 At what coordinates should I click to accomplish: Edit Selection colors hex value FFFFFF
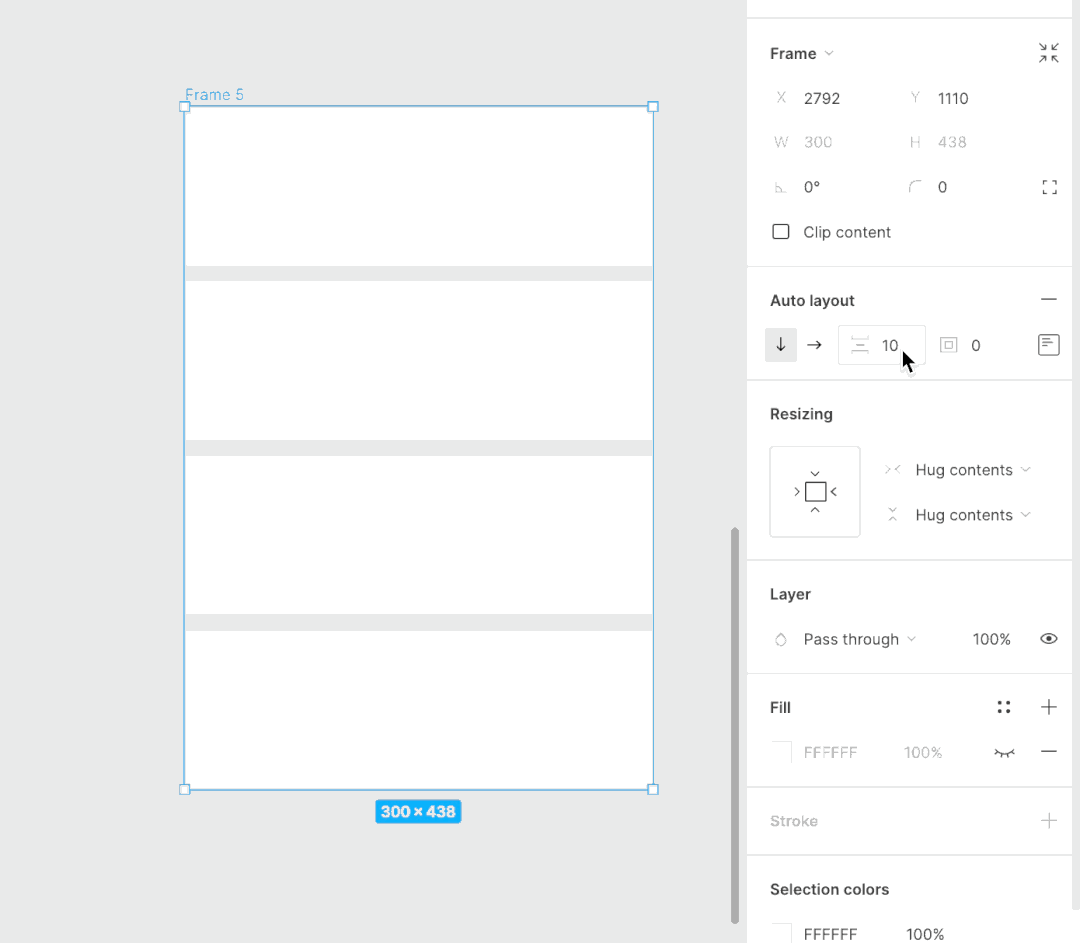click(831, 934)
